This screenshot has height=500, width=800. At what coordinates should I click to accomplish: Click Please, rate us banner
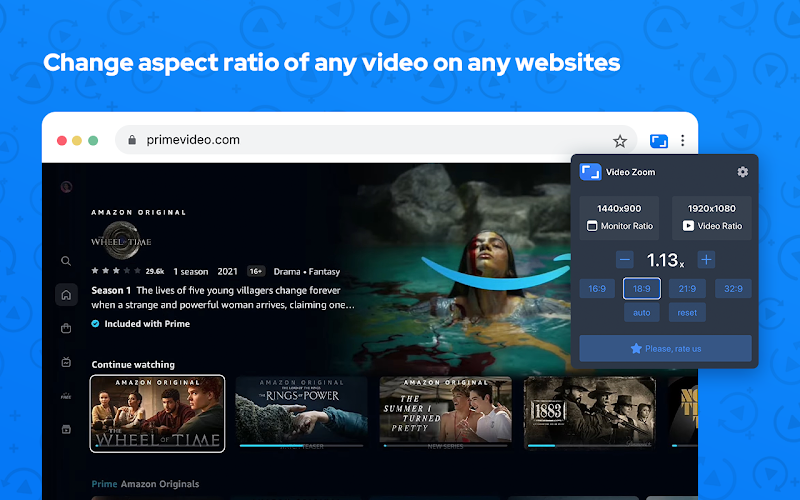(665, 348)
